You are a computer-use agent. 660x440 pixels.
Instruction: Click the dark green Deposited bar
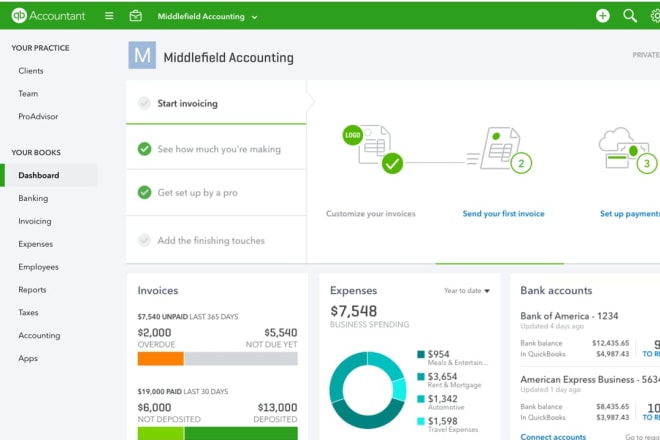[x=241, y=433]
